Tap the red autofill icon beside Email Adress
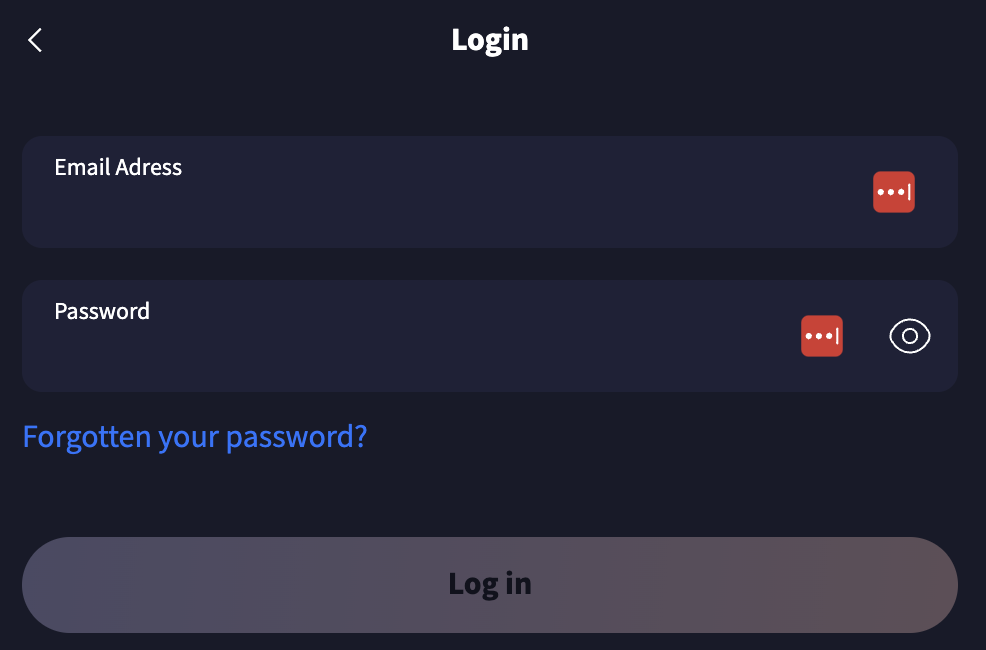 894,192
